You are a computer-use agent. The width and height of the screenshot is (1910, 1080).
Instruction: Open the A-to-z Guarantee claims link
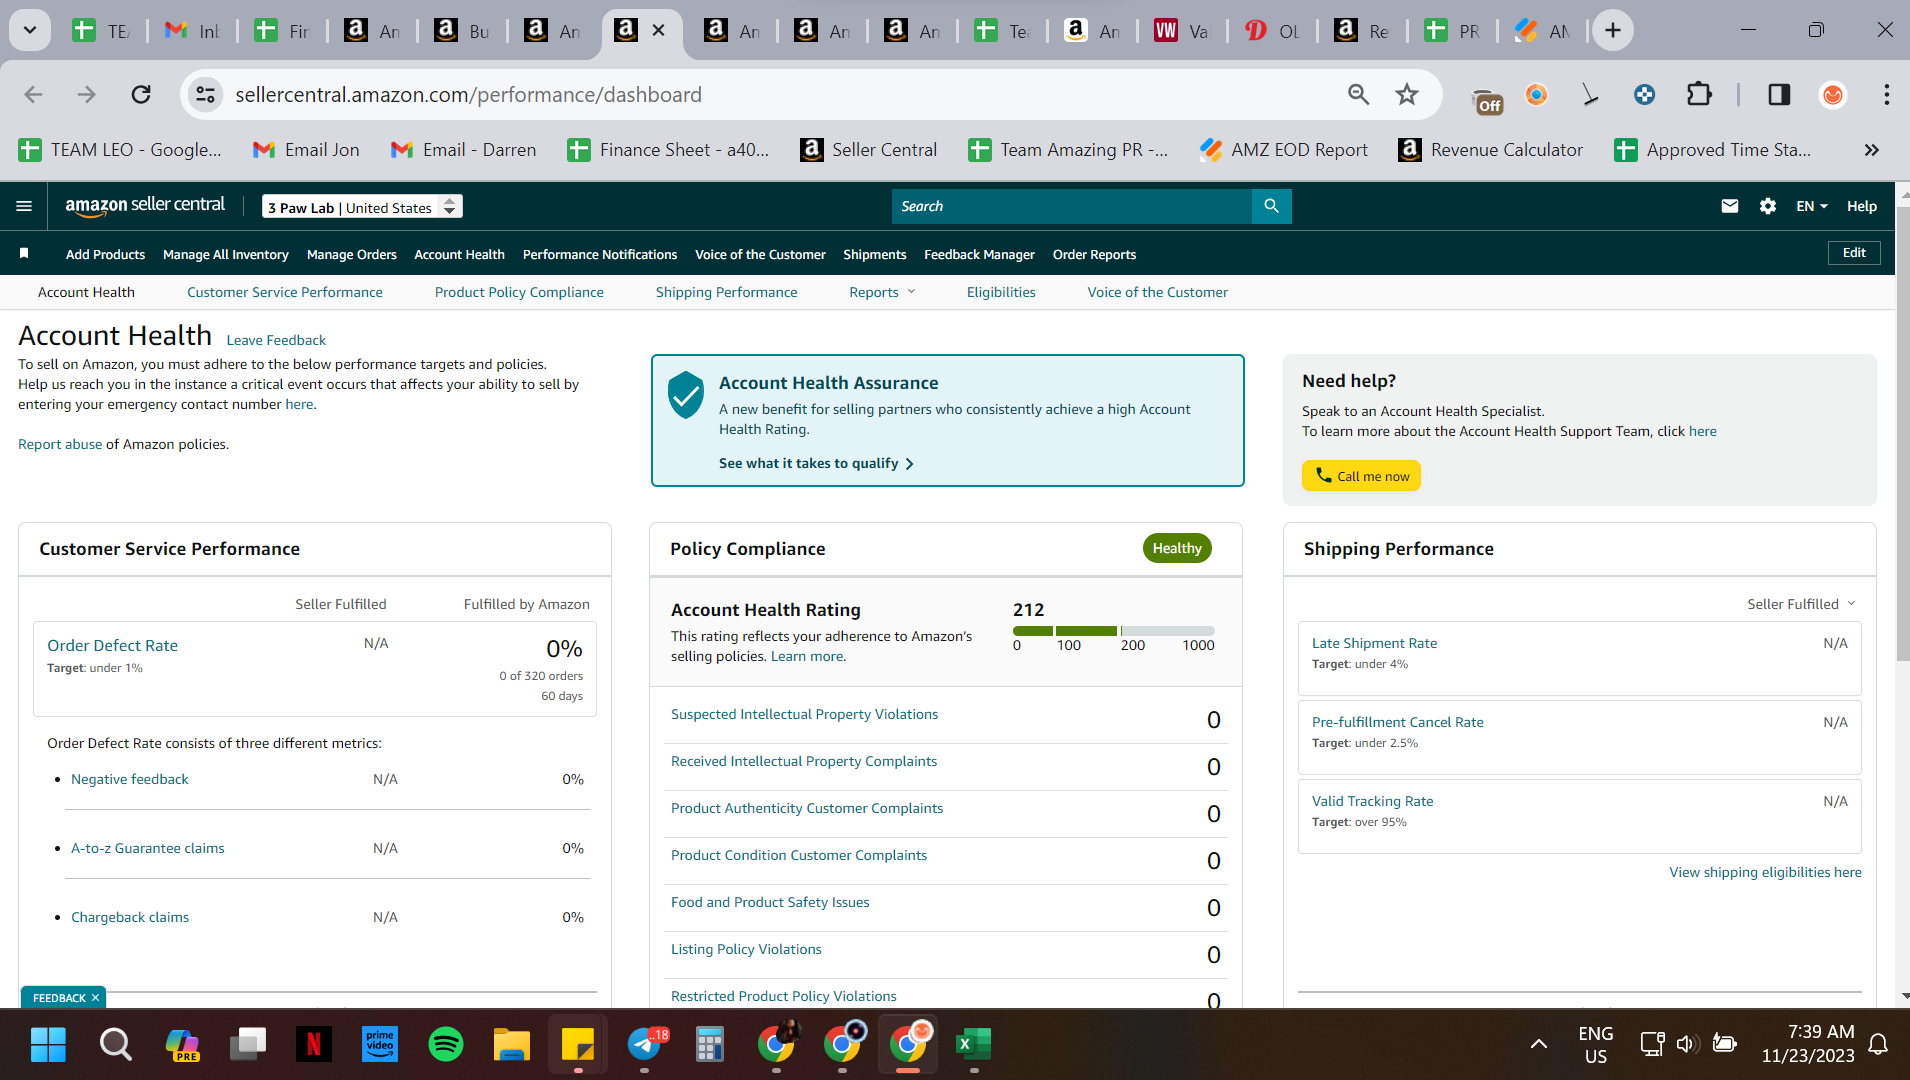point(148,848)
